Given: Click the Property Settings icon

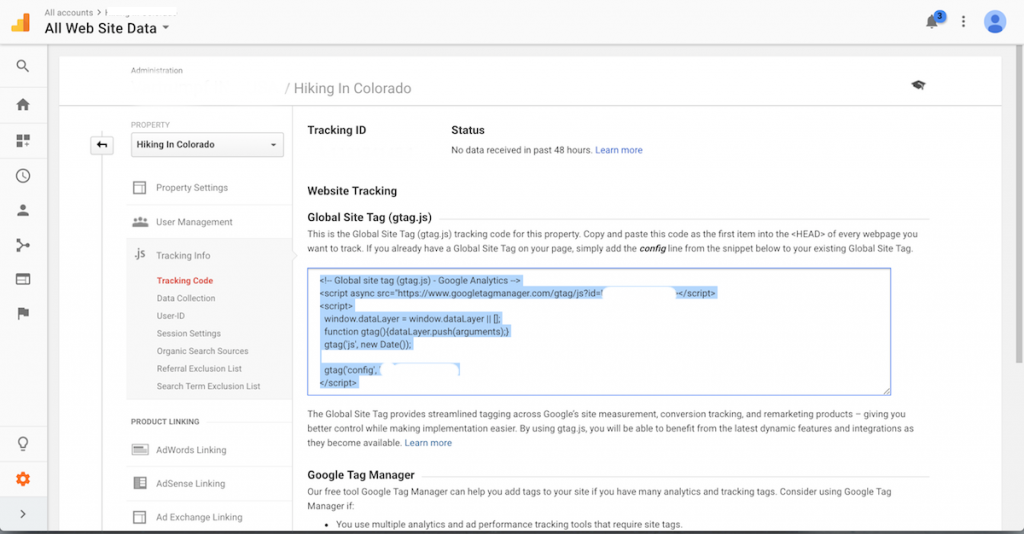Looking at the screenshot, I should [140, 188].
